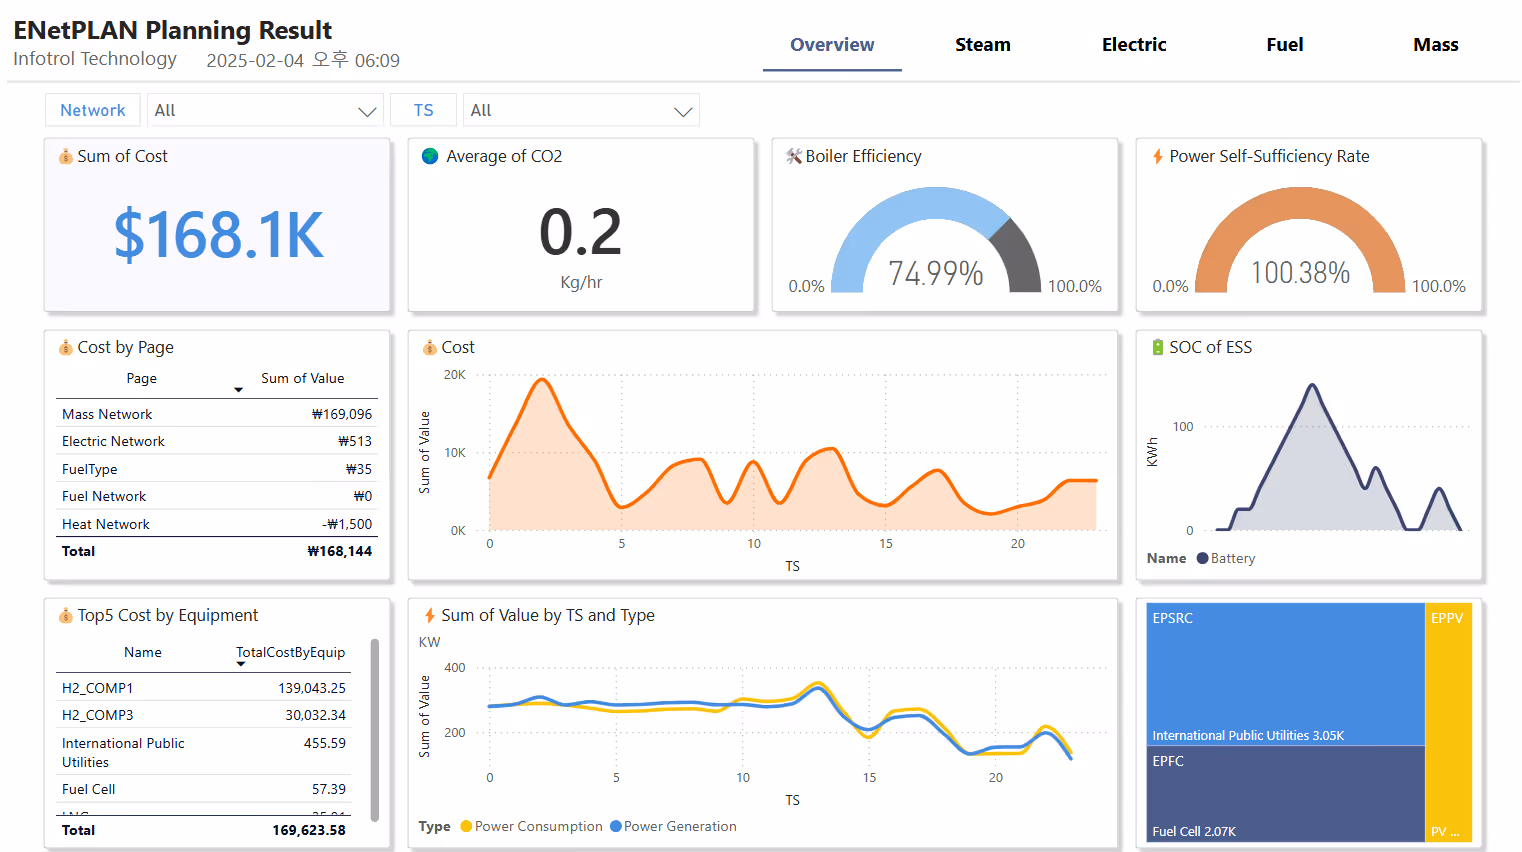Select the Mass Network row
Screen dimensions: 1522x852
[217, 414]
